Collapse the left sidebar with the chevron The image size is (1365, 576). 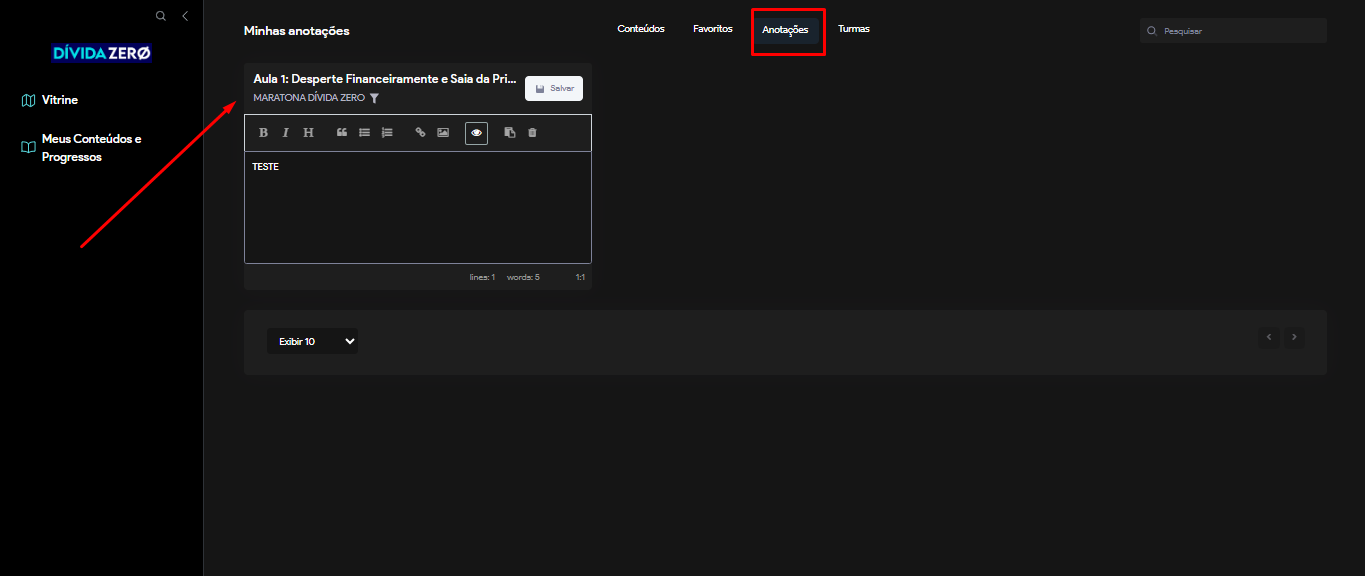pos(185,16)
